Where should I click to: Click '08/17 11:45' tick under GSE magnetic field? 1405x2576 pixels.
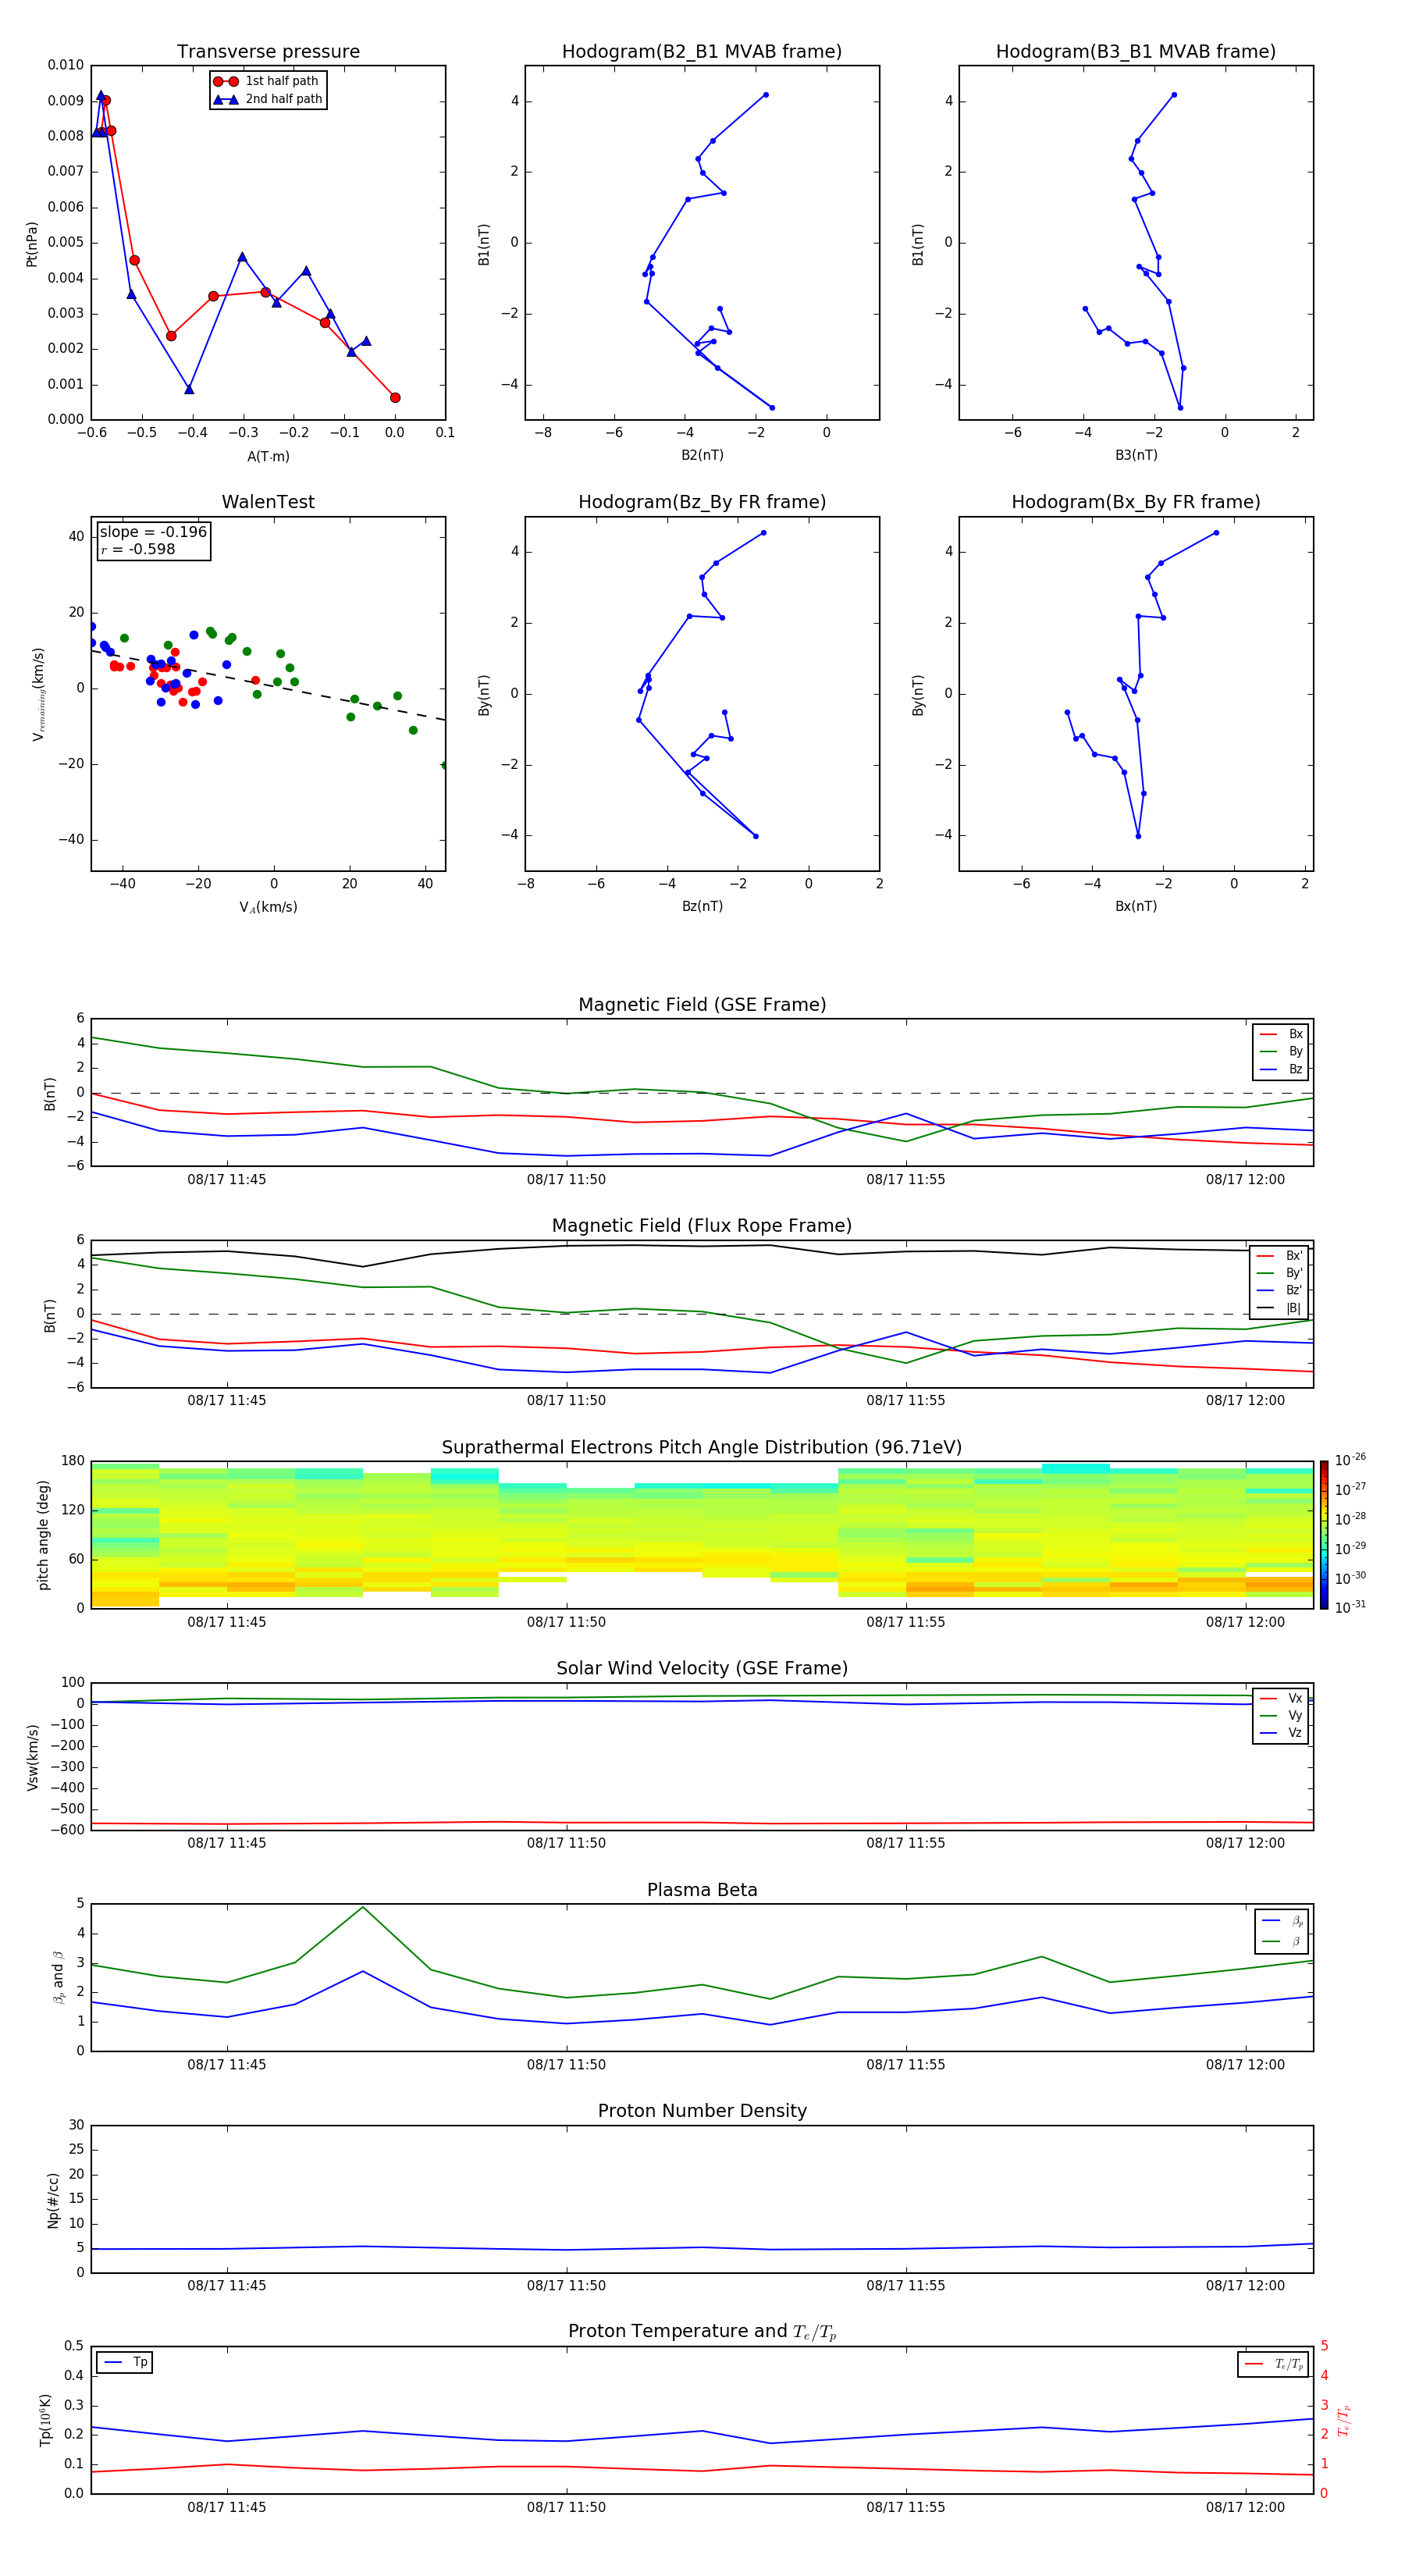[227, 1180]
